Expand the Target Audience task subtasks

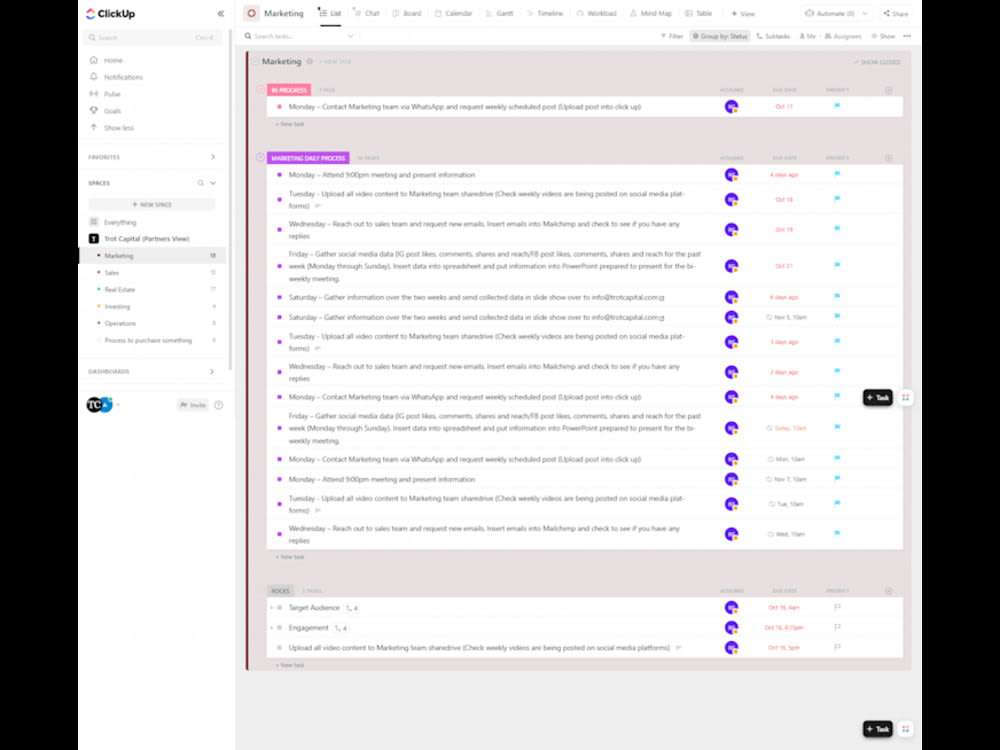270,607
